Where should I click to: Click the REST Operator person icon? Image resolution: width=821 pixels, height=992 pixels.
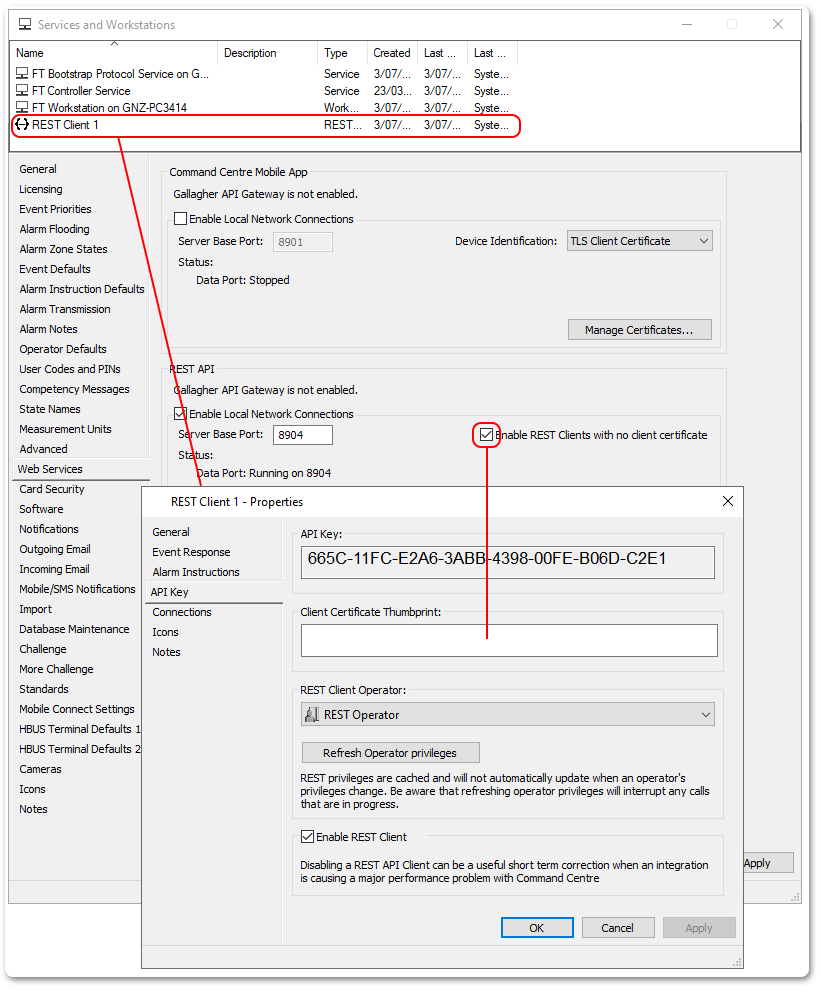[x=312, y=715]
